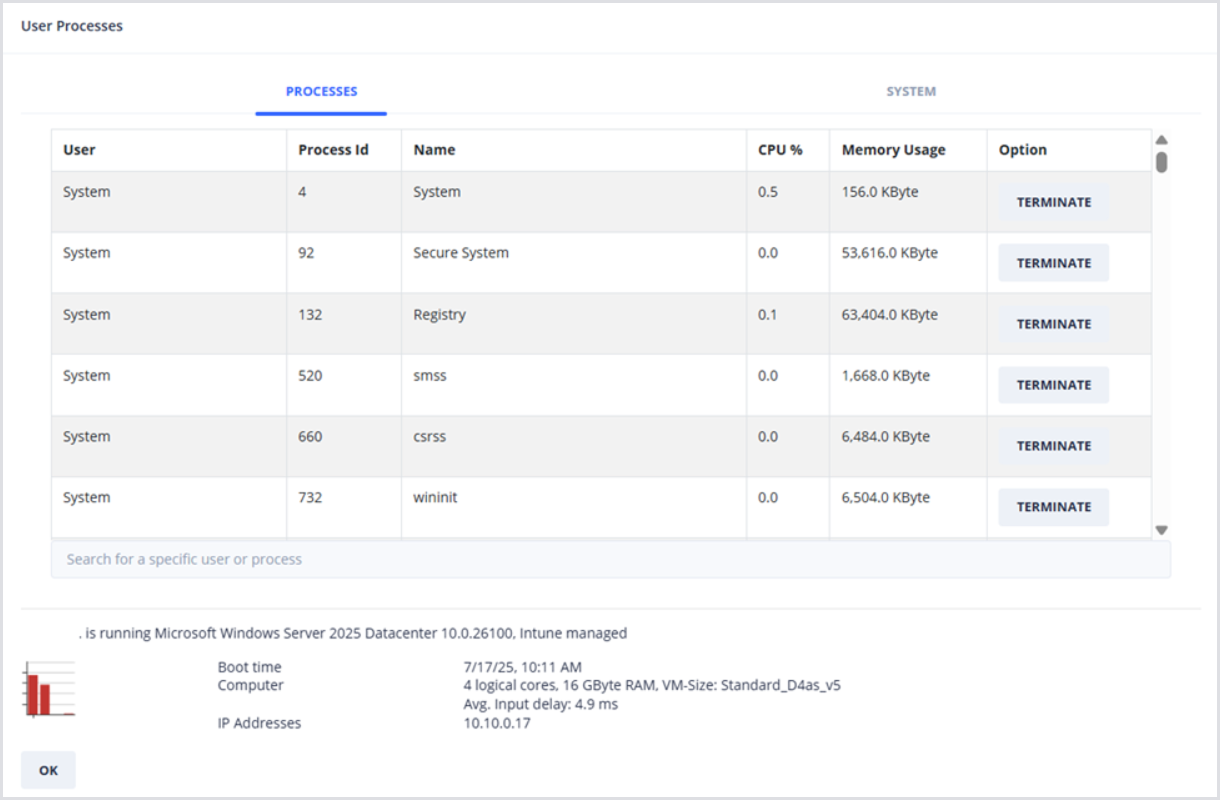Click the Process Id column header
The width and height of the screenshot is (1220, 800).
[333, 150]
